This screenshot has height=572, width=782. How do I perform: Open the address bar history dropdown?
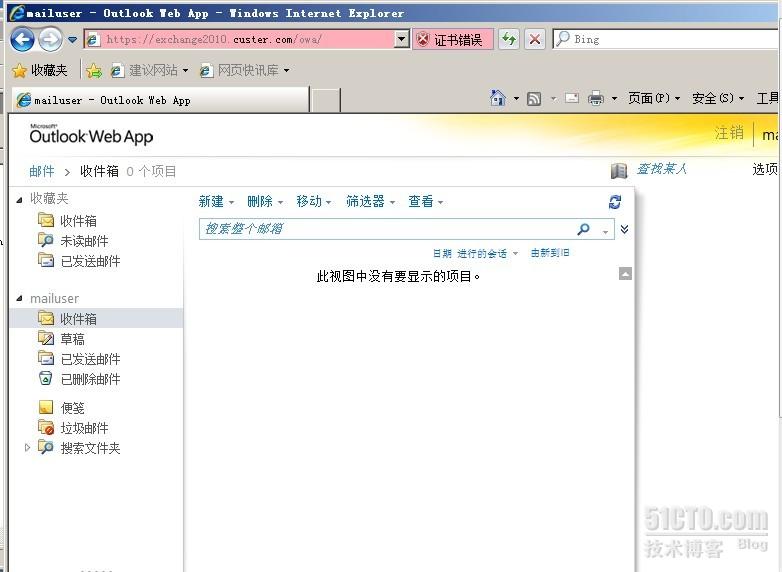point(401,39)
